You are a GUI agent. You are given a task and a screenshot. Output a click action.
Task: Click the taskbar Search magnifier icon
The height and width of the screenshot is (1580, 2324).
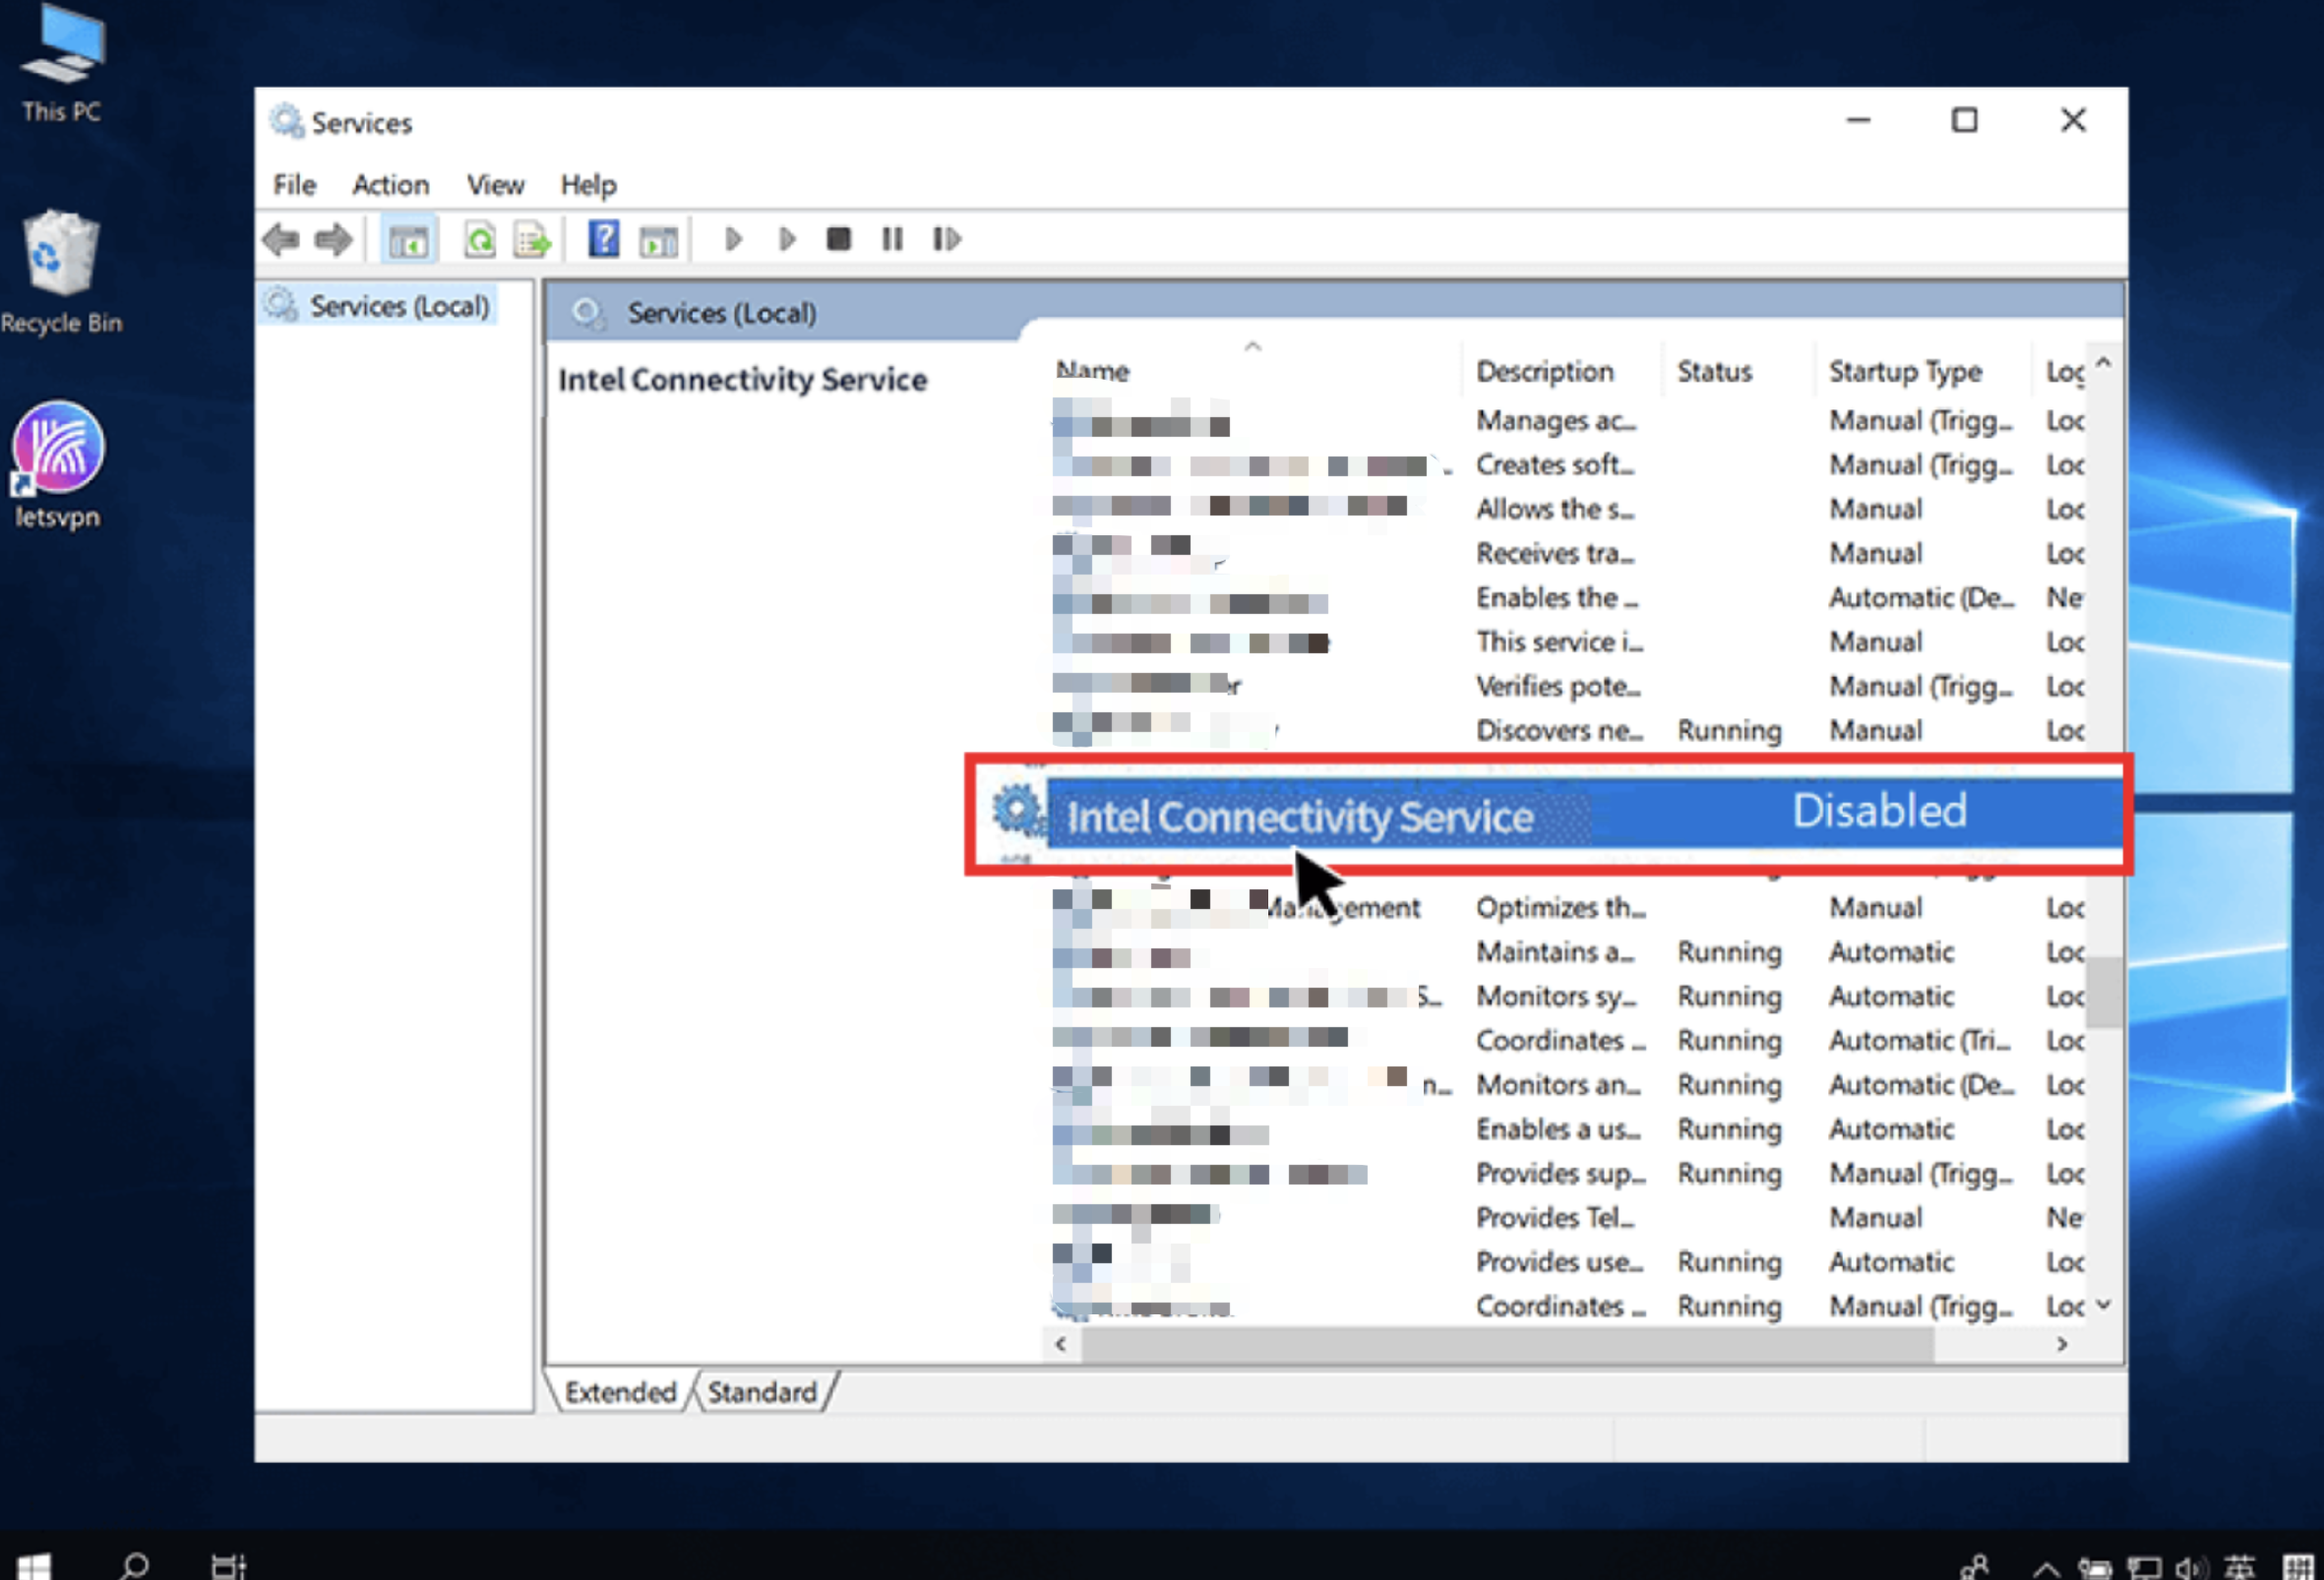click(x=134, y=1565)
